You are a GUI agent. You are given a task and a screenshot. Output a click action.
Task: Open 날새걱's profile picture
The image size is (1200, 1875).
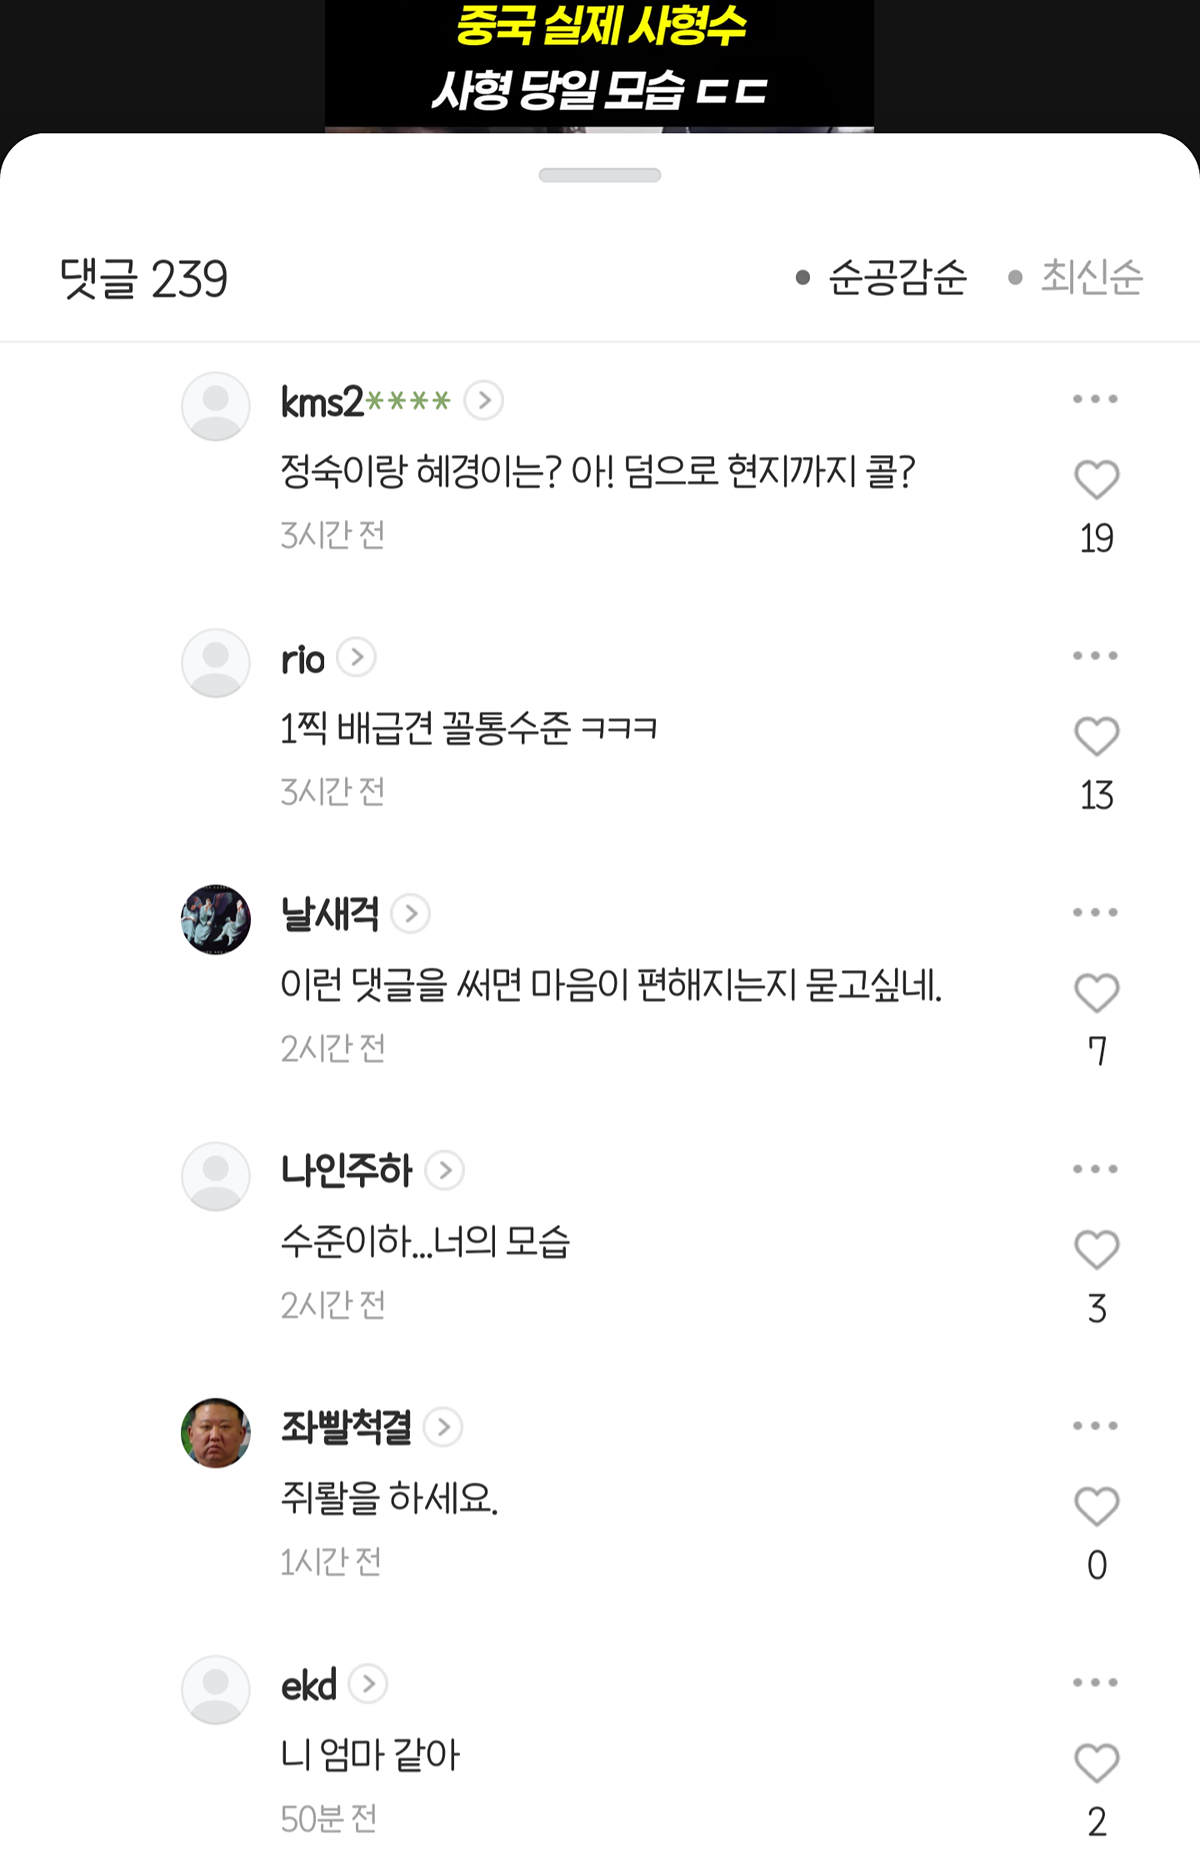[216, 919]
